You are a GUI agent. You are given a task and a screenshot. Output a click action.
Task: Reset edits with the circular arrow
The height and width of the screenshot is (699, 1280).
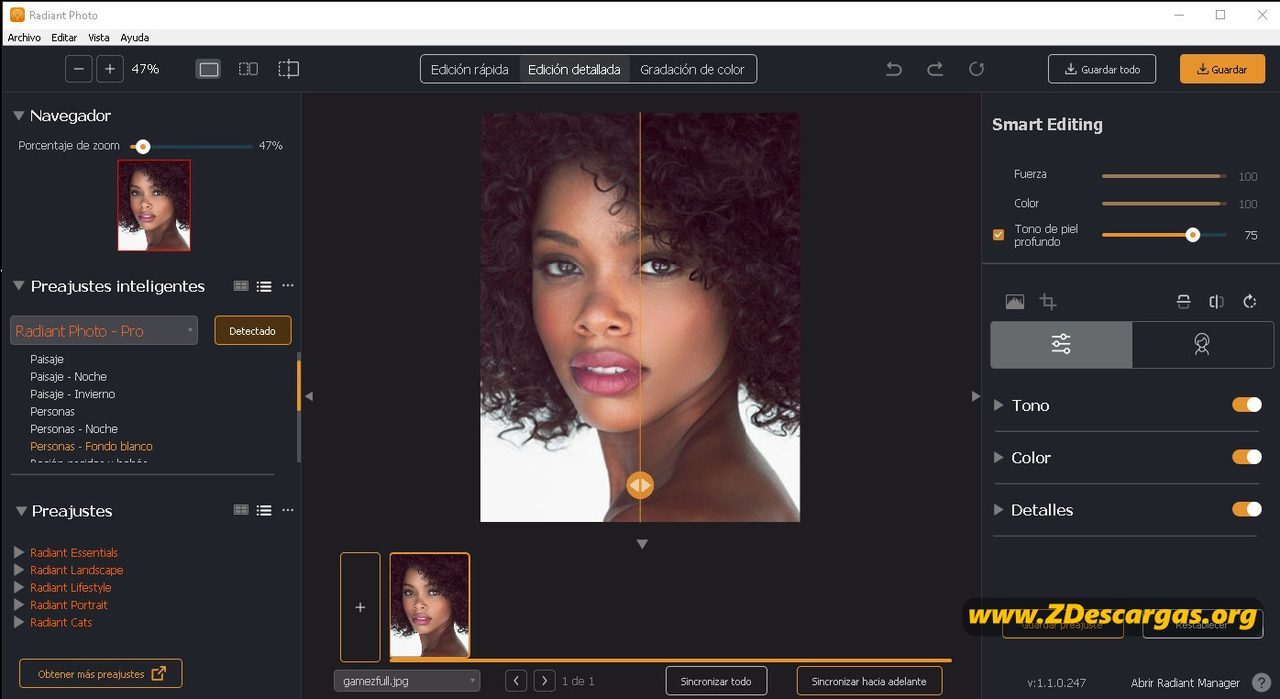click(x=977, y=69)
